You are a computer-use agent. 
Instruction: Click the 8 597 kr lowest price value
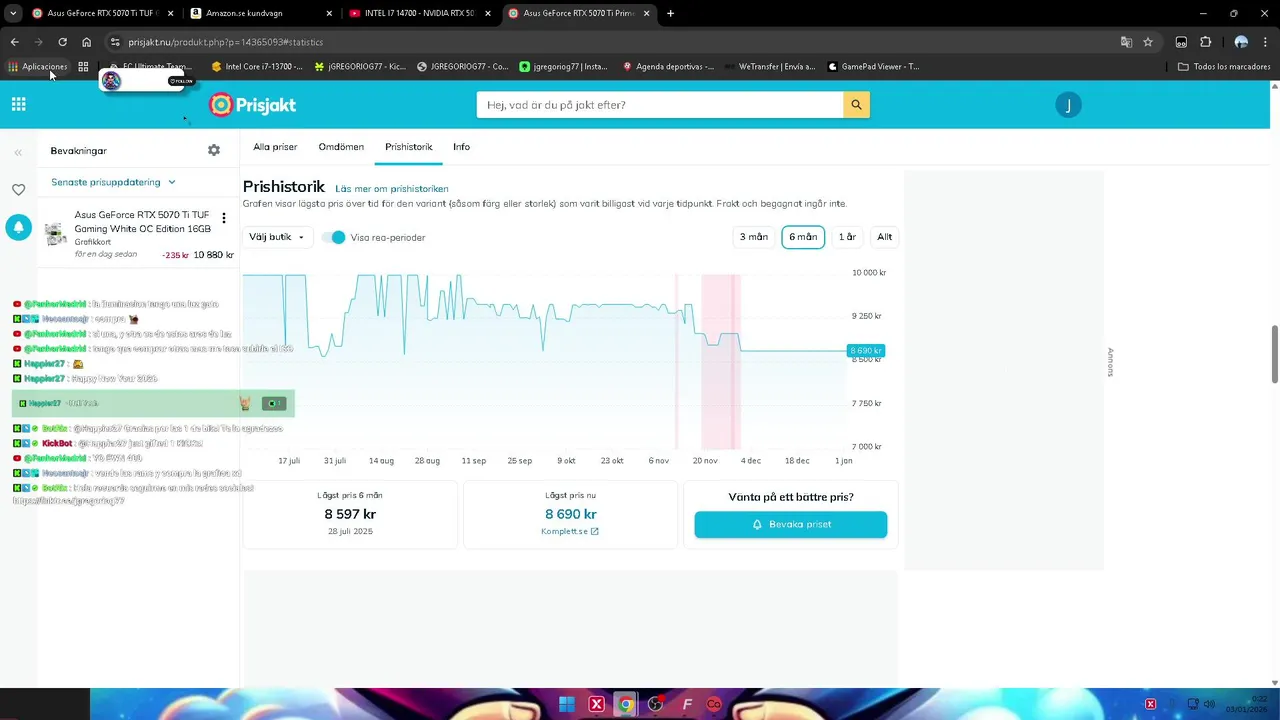coord(350,514)
